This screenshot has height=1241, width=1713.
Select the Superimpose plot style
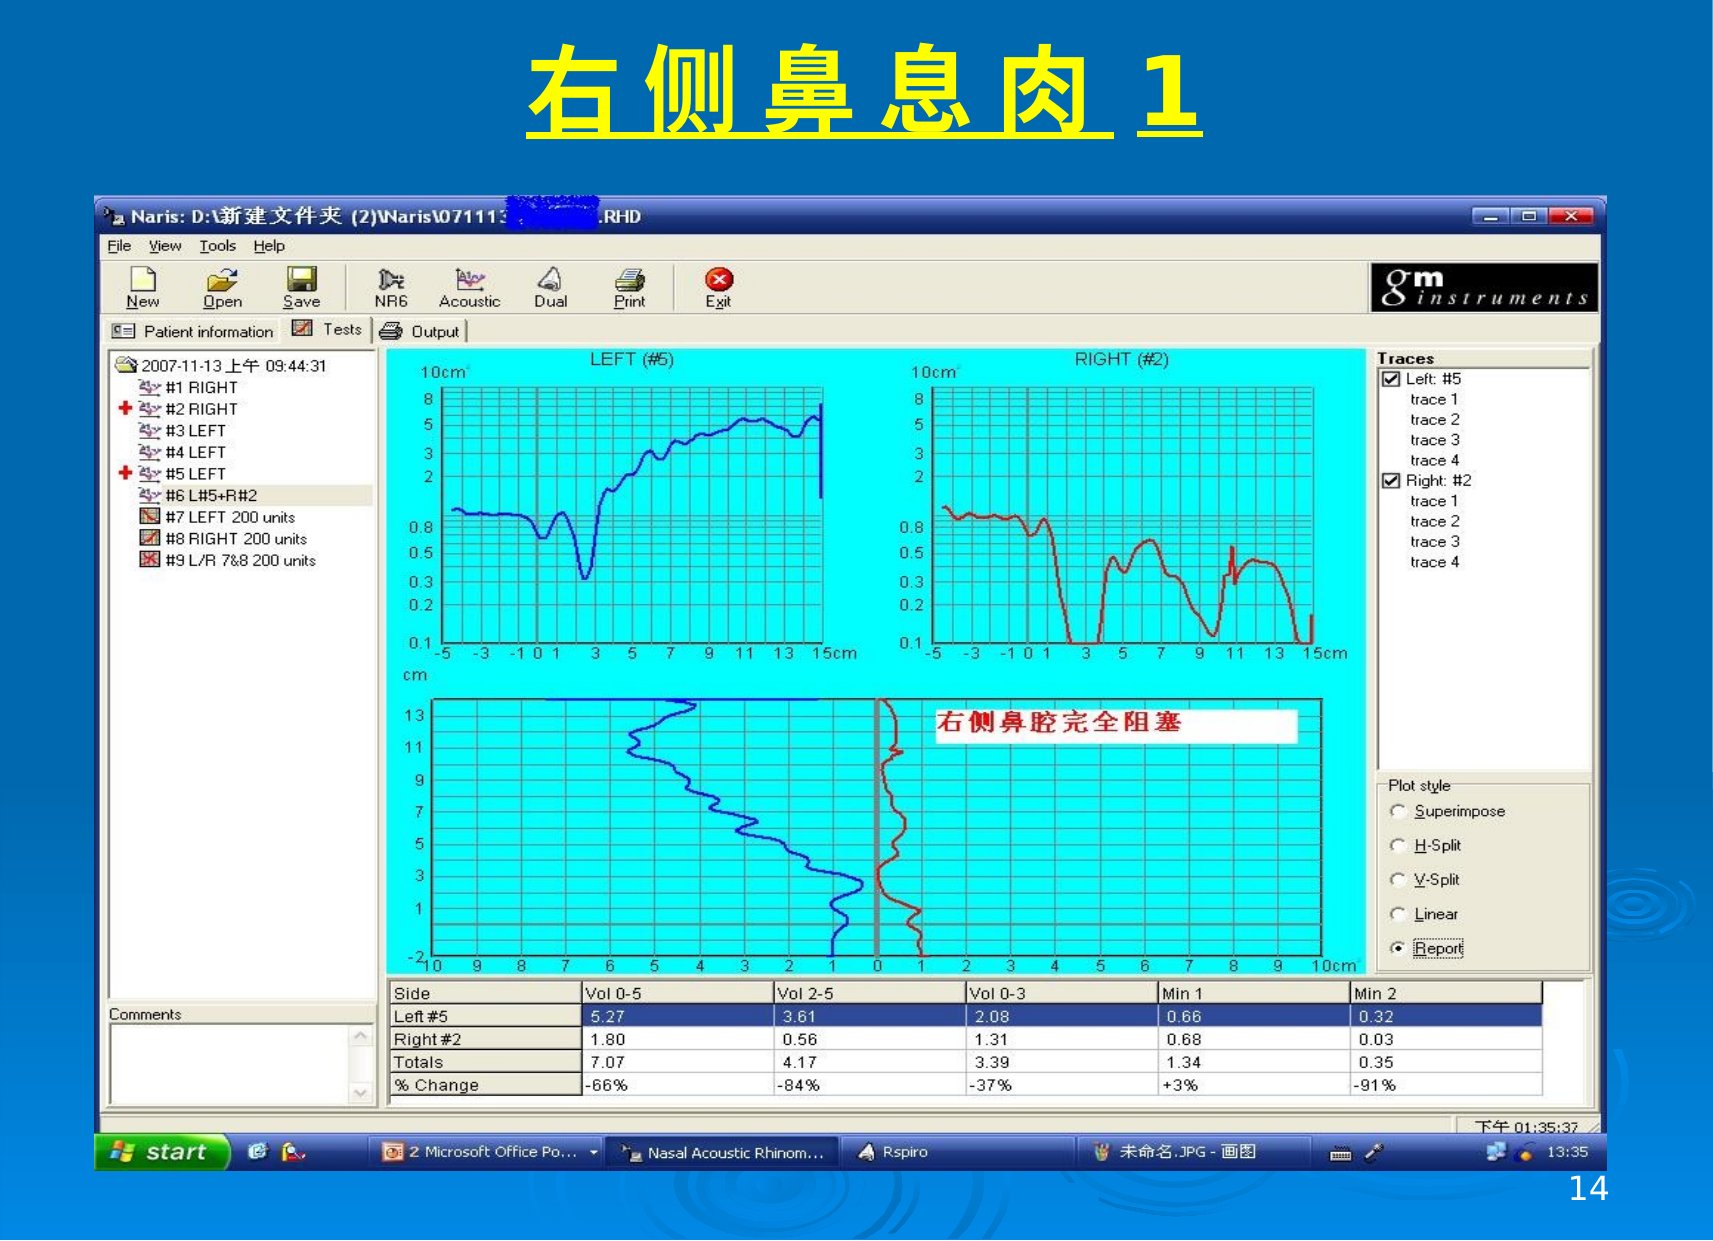(1398, 811)
